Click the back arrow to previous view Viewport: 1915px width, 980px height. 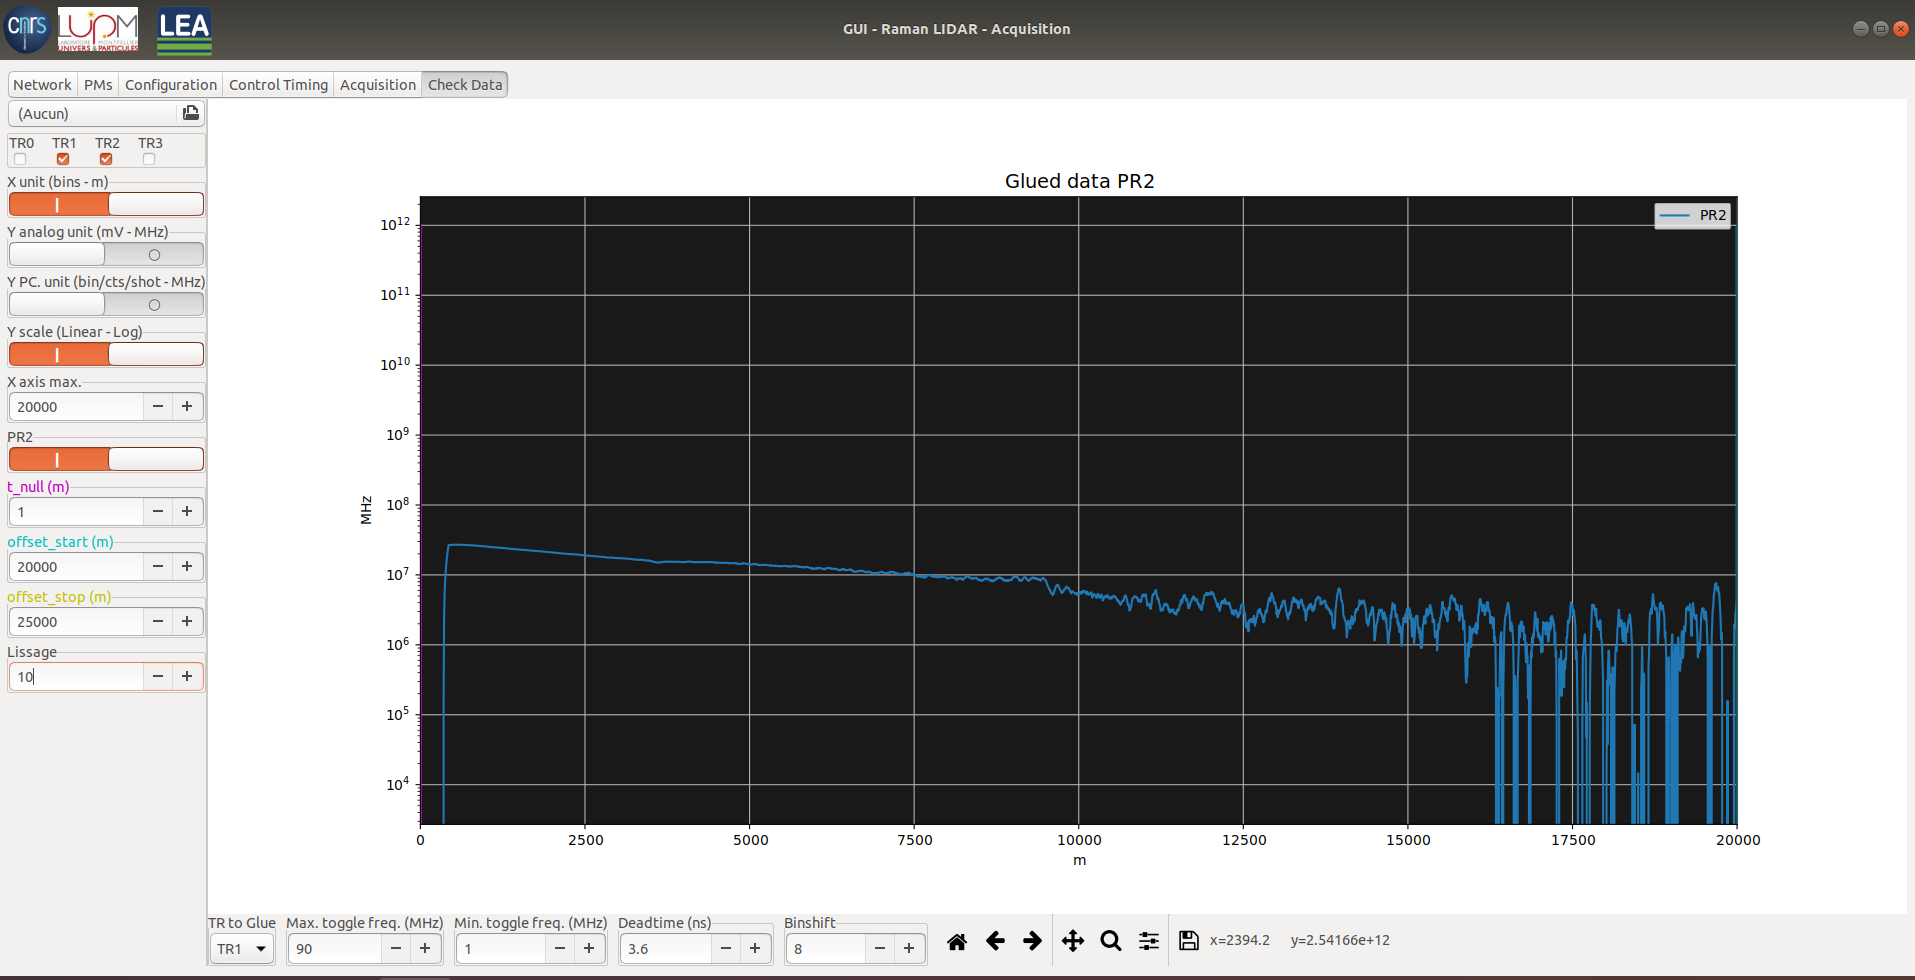tap(995, 941)
